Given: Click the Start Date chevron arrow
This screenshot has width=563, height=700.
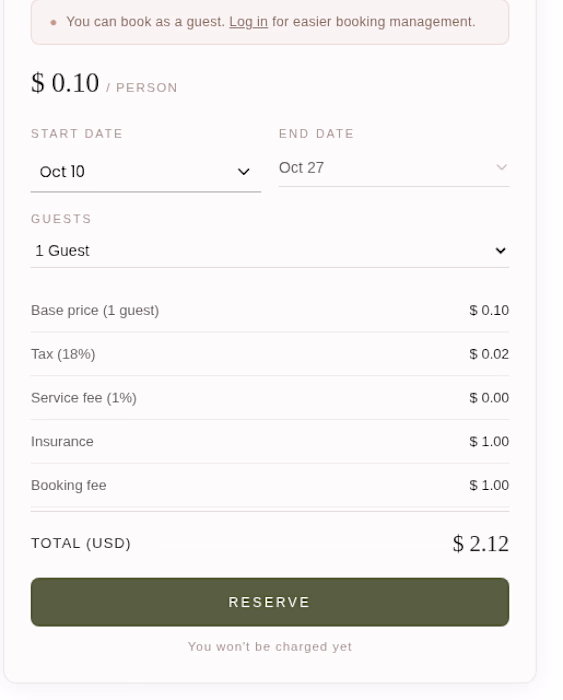Looking at the screenshot, I should [243, 171].
